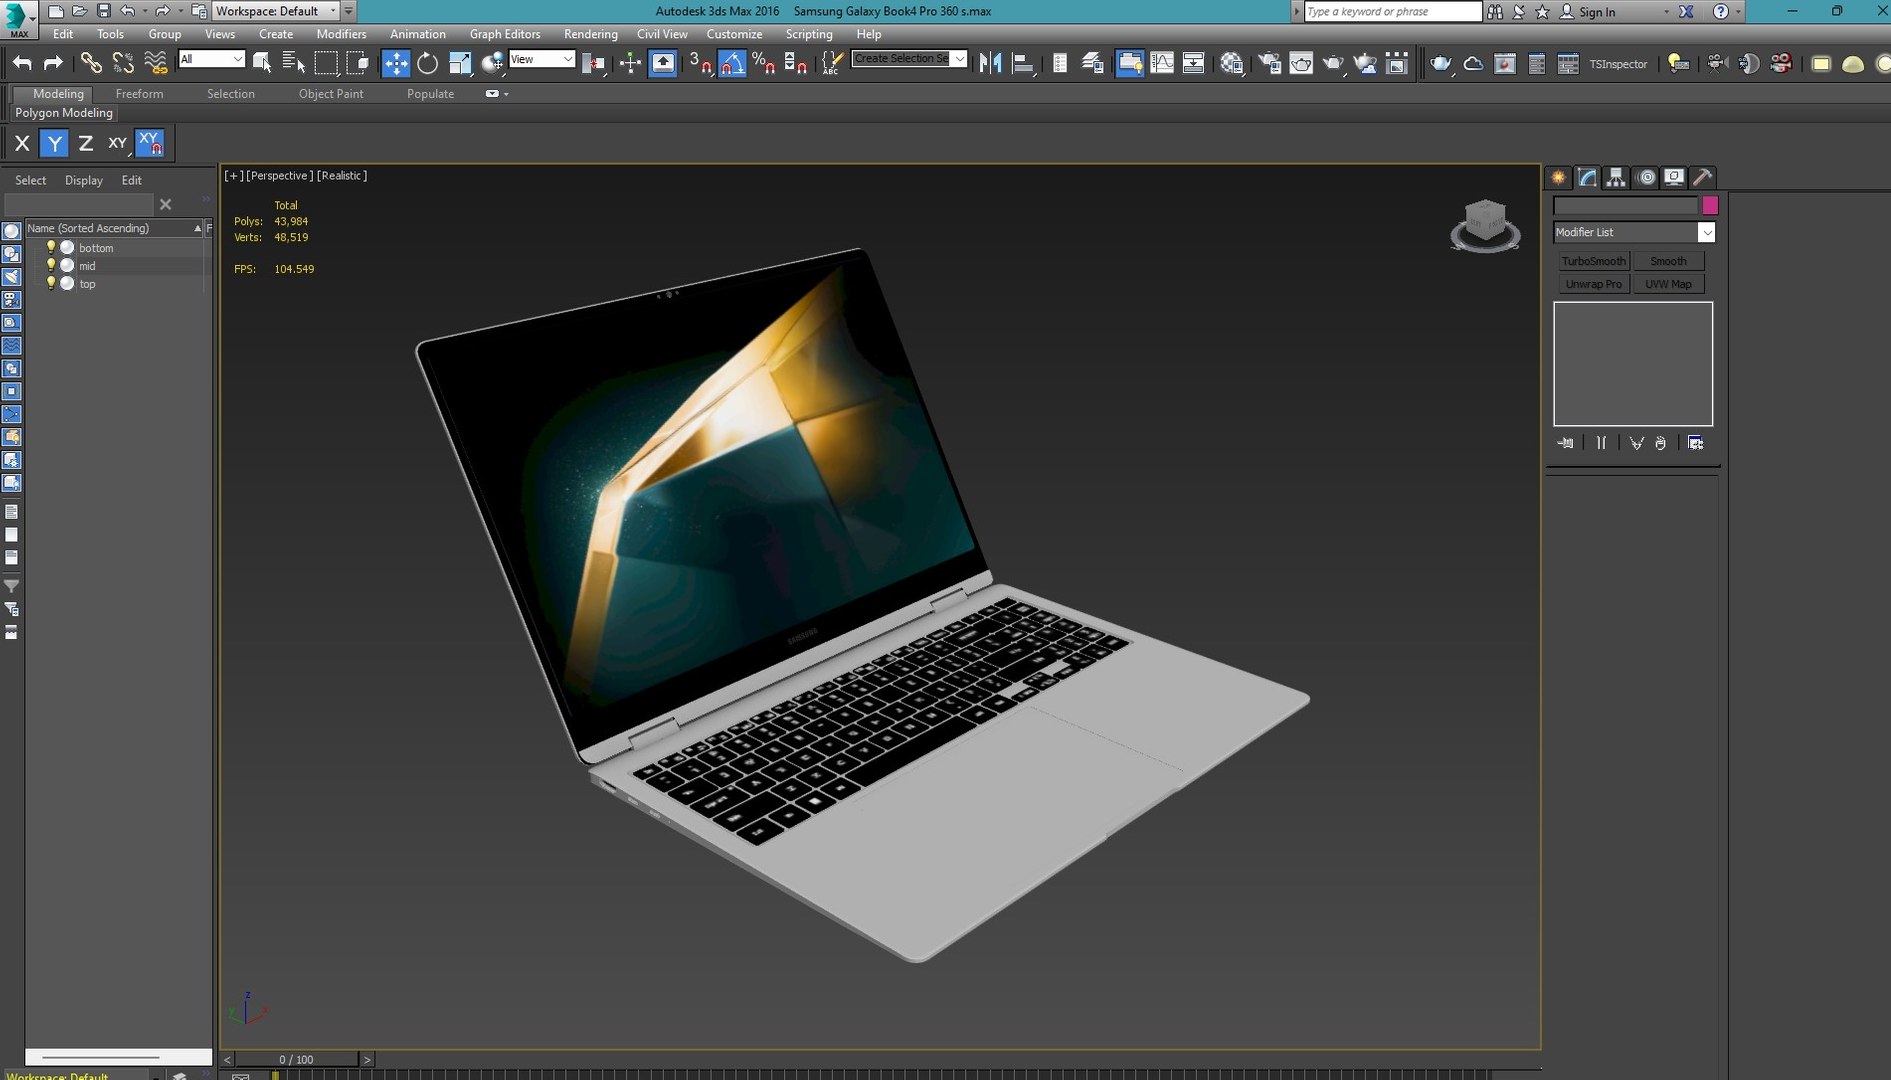Toggle the Spinner Snap button
1891x1080 pixels.
tap(796, 63)
